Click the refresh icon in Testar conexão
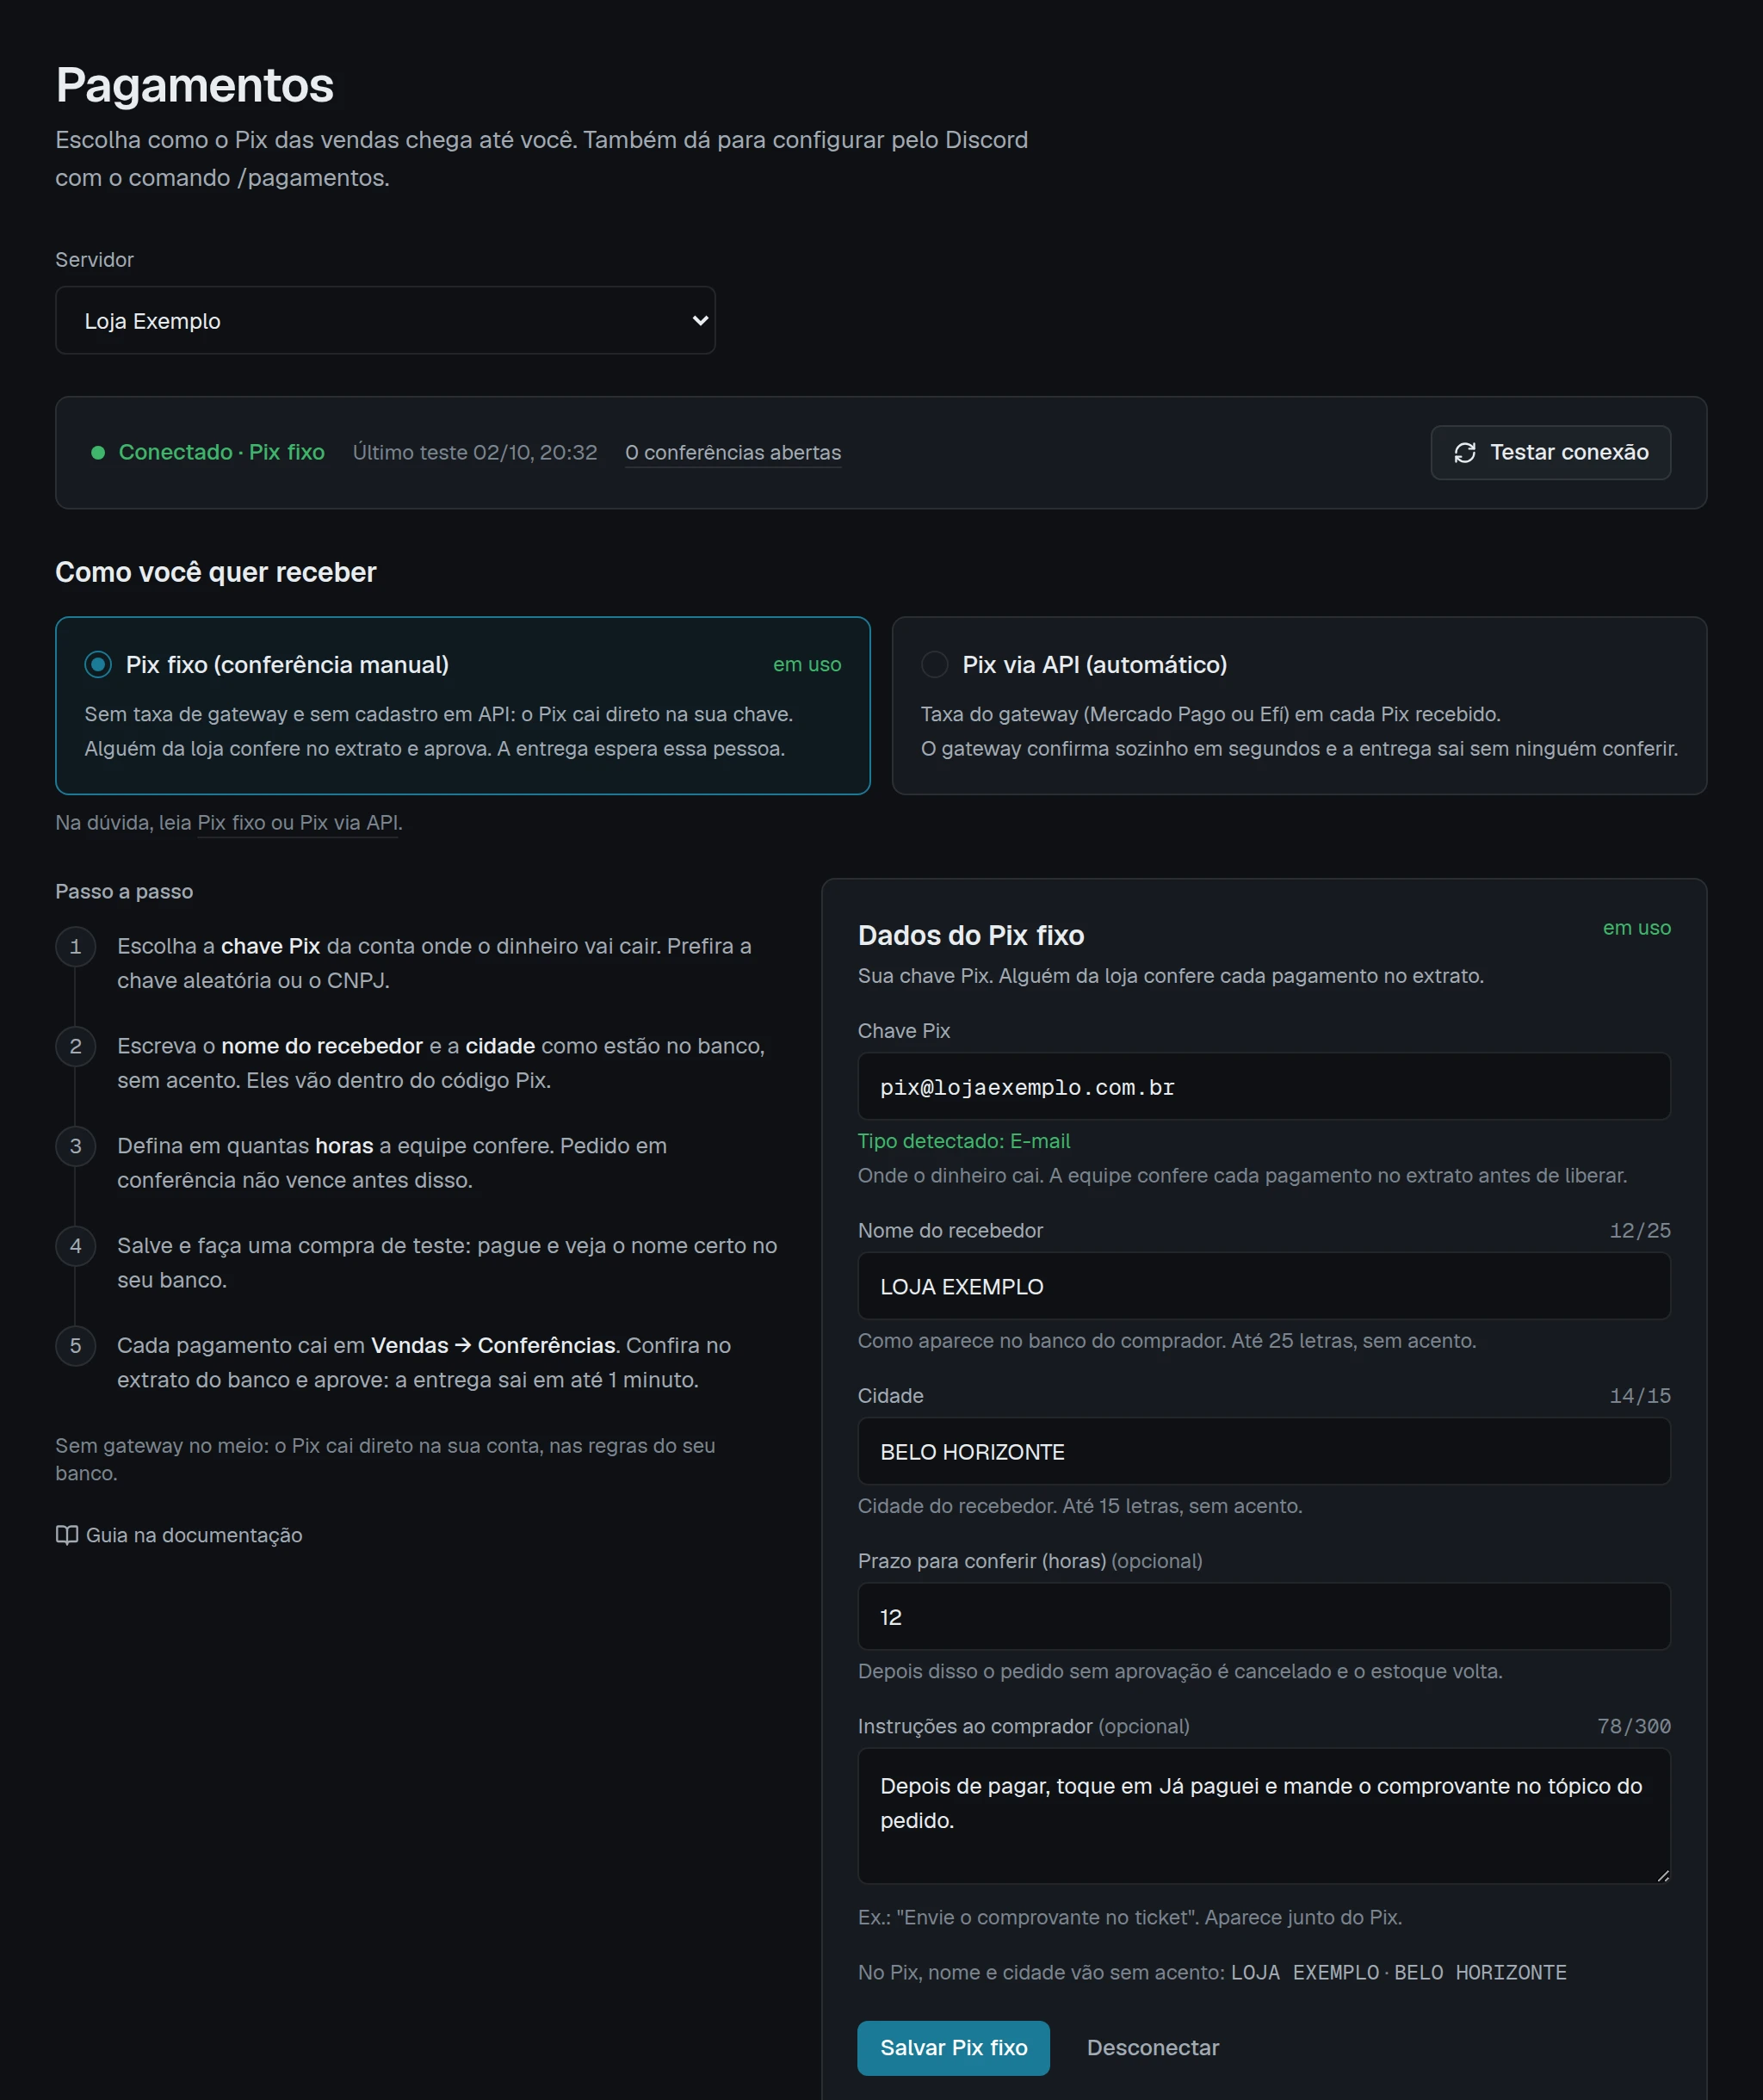The image size is (1763, 2100). pyautogui.click(x=1464, y=453)
